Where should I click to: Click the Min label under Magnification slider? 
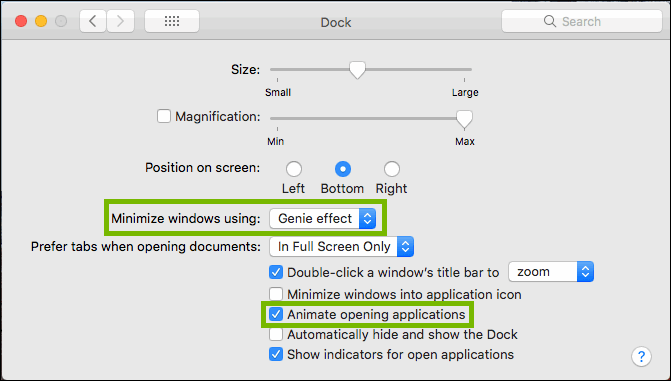point(276,141)
